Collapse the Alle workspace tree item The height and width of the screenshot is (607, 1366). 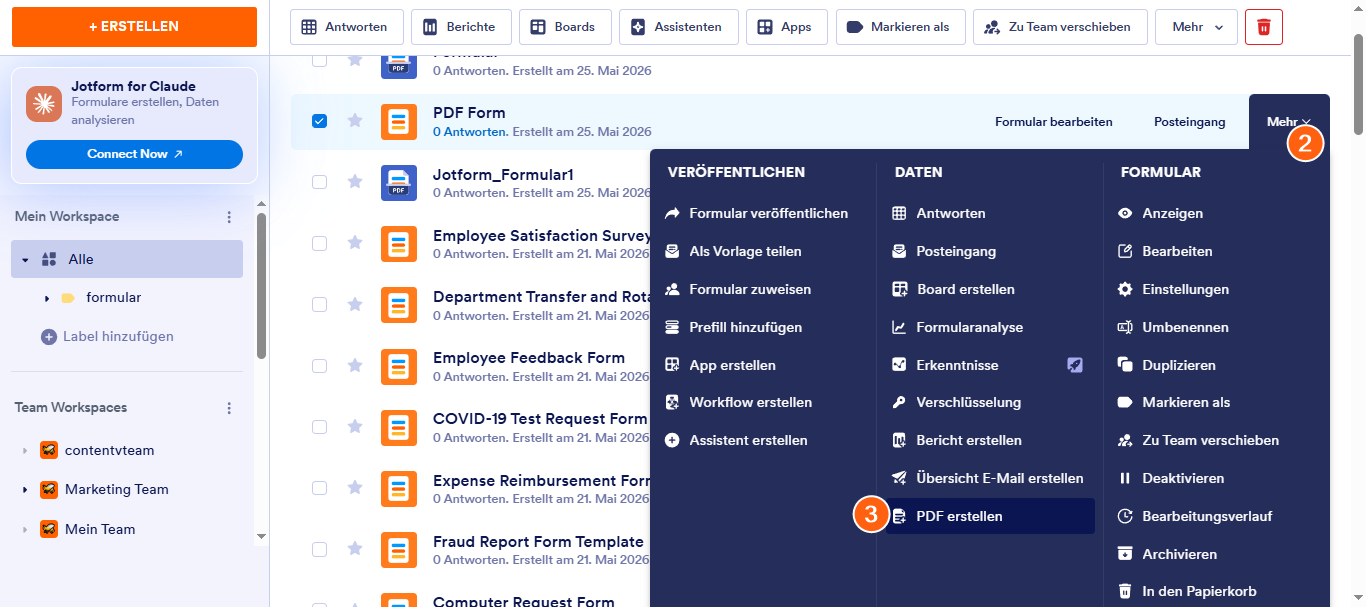coord(25,259)
